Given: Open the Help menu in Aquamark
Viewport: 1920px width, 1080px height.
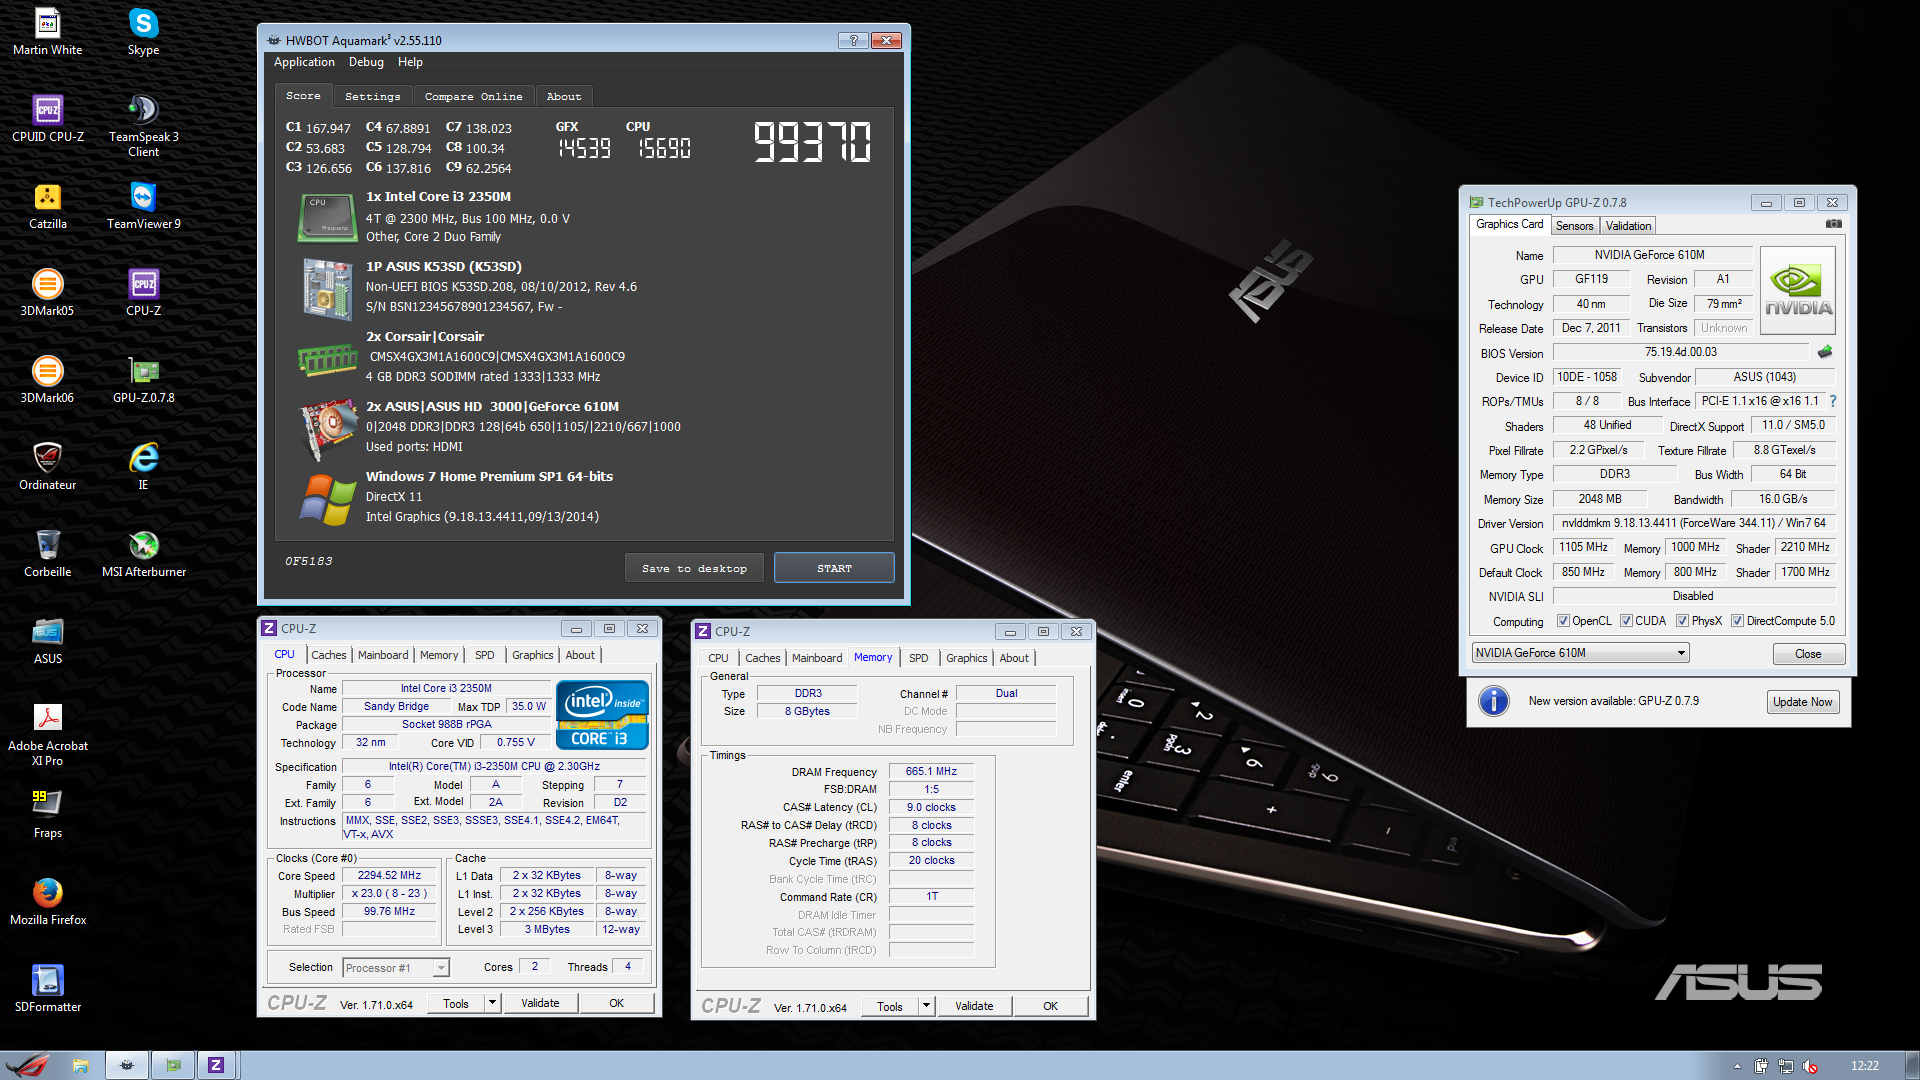Looking at the screenshot, I should pos(410,62).
